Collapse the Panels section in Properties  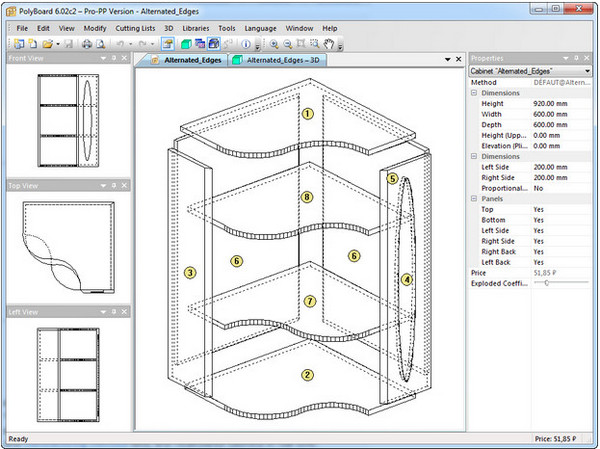click(x=474, y=199)
